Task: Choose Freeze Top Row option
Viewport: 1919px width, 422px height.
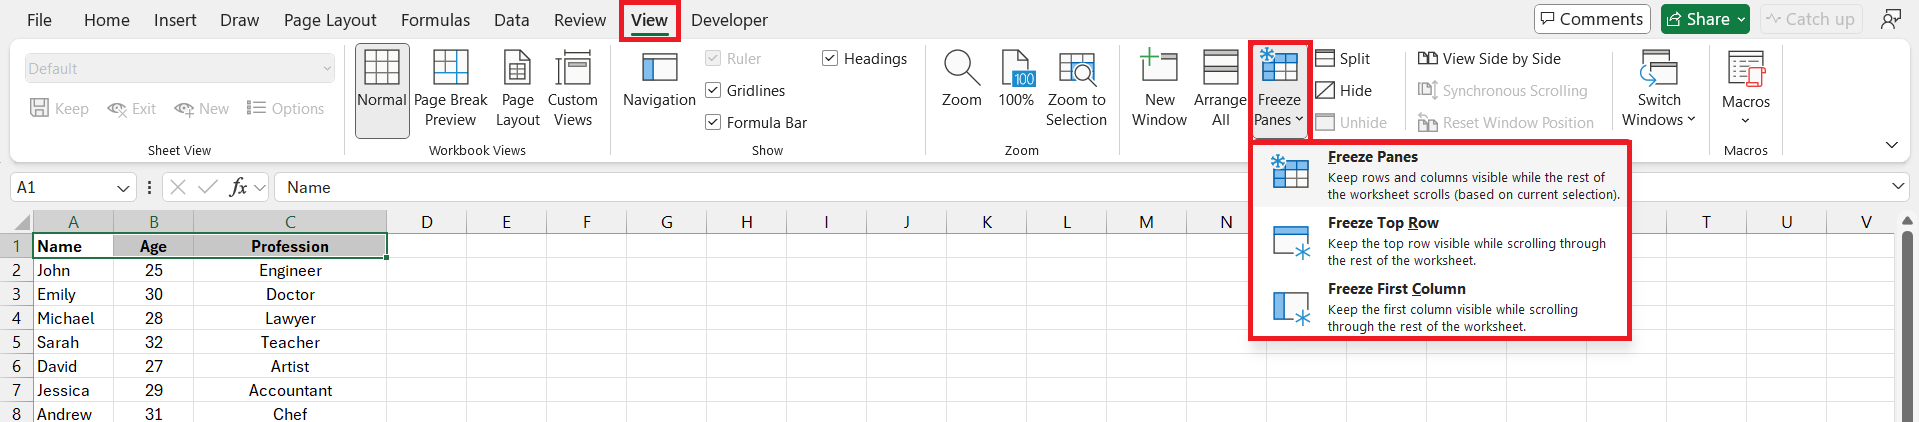Action: [1440, 241]
